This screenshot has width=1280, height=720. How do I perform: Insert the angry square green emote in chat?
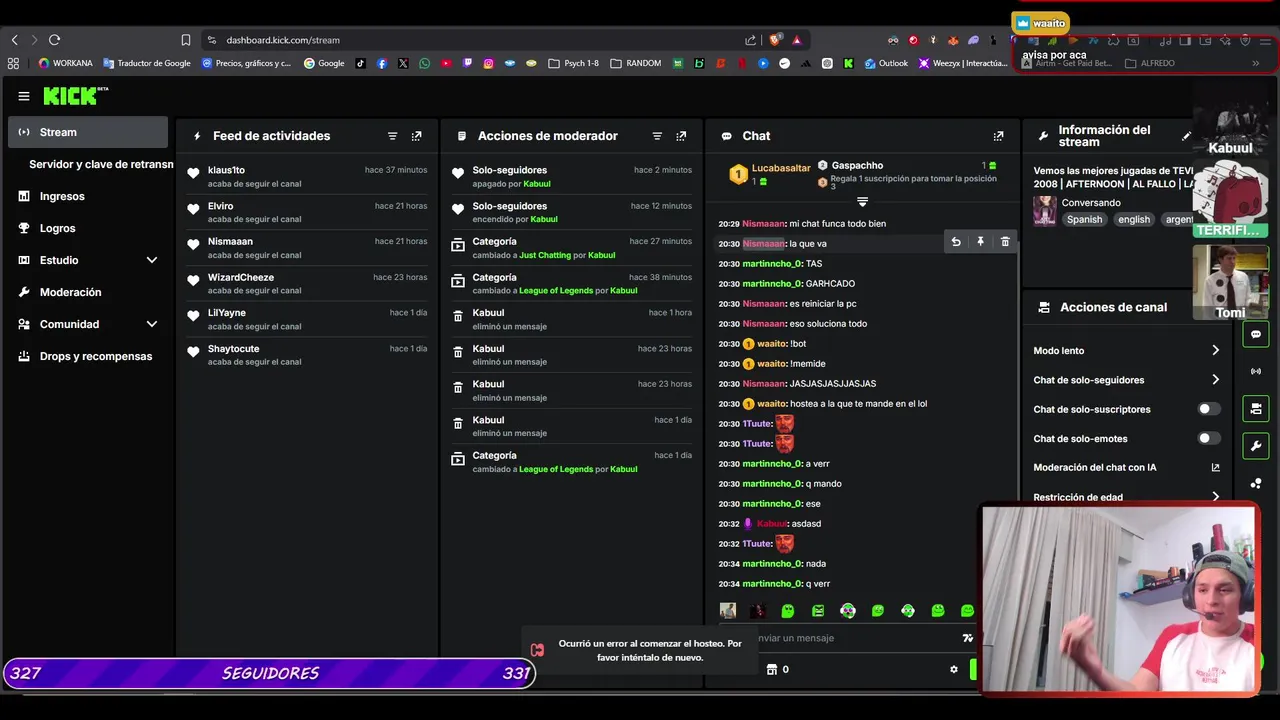(x=818, y=611)
